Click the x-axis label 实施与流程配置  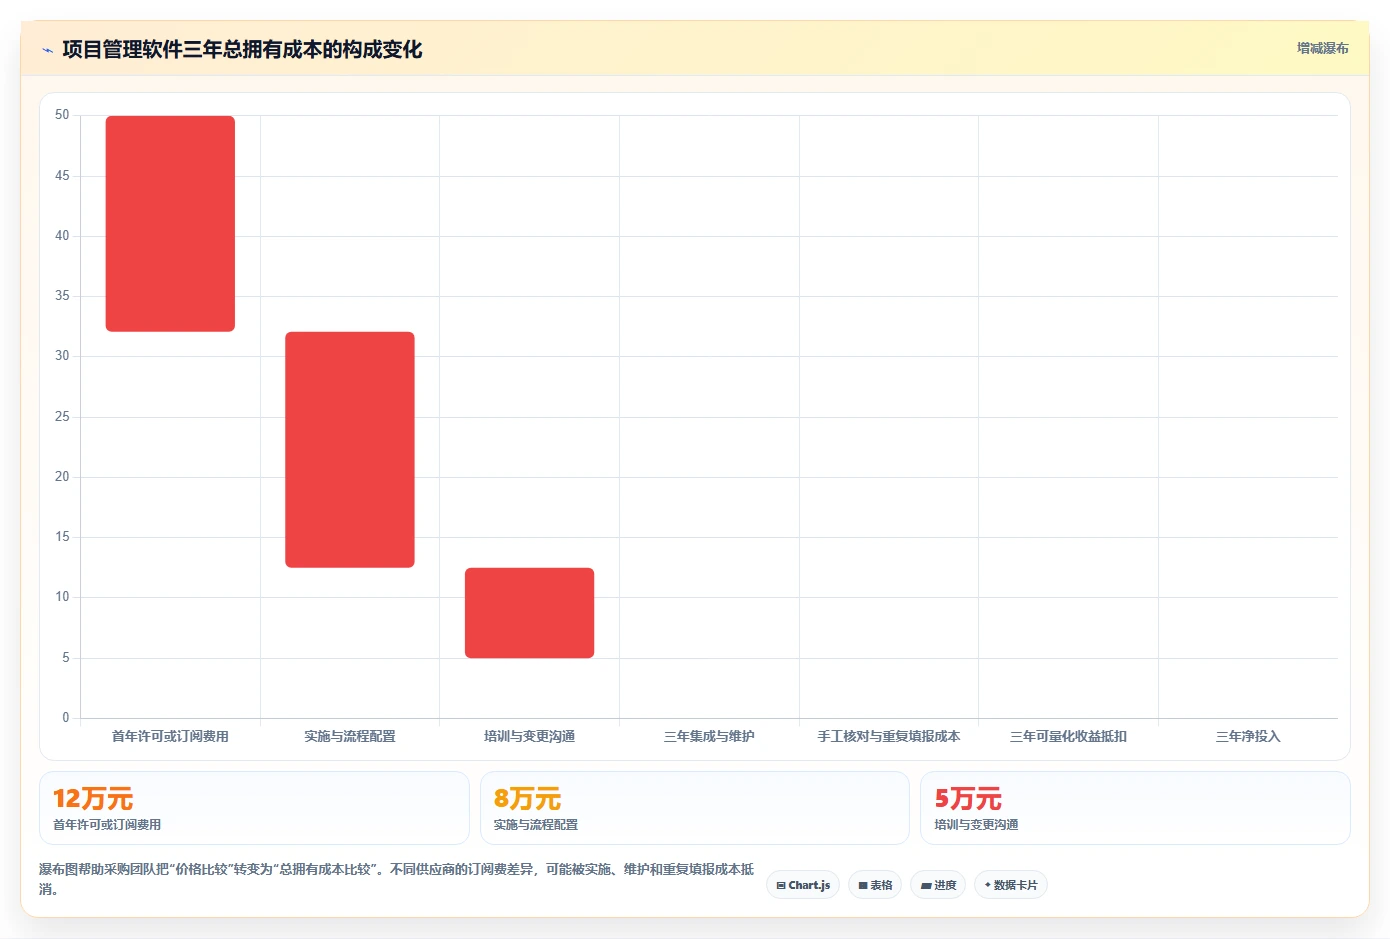click(350, 736)
